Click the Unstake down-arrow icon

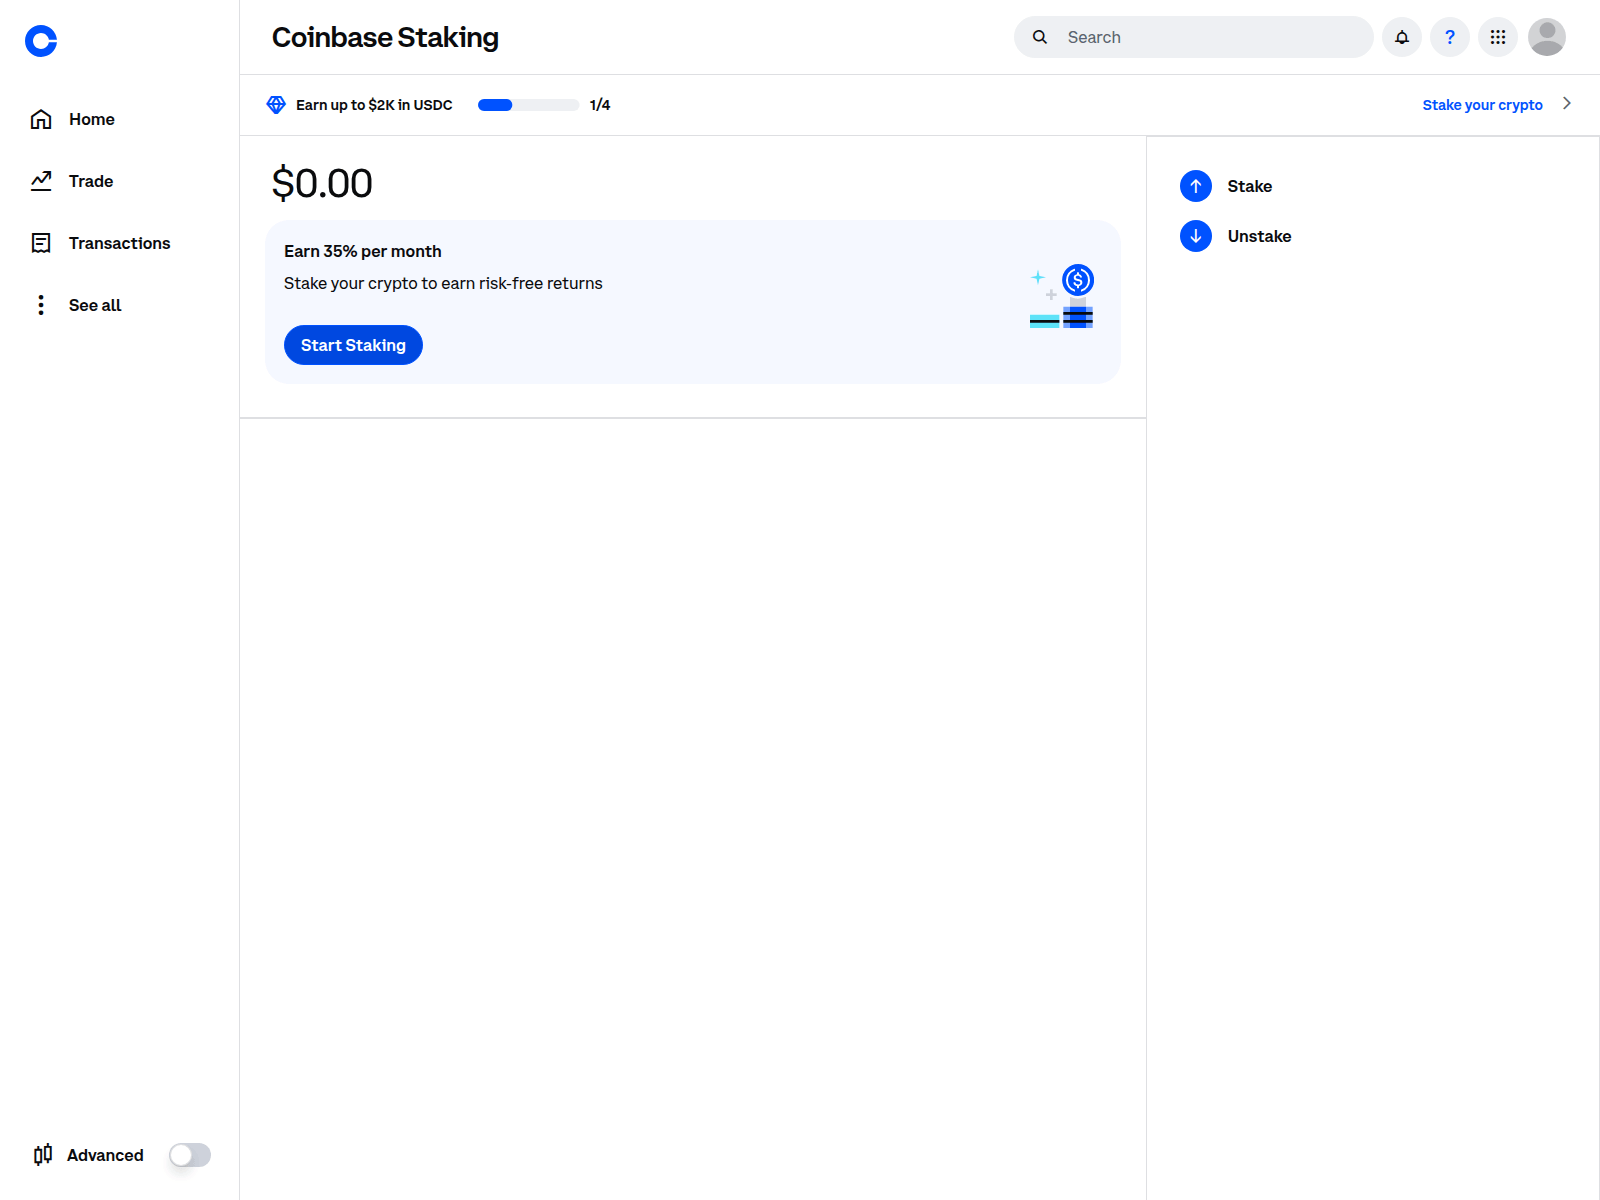point(1195,236)
